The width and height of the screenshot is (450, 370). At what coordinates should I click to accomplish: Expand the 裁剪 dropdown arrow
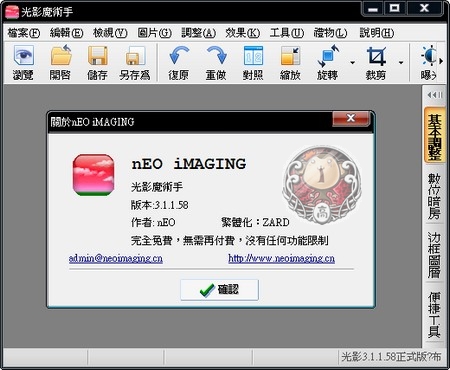pos(401,62)
